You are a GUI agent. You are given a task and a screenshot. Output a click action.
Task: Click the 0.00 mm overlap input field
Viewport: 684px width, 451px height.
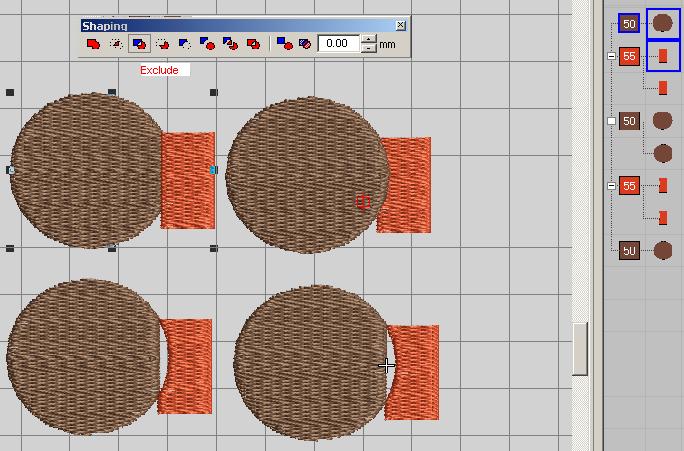pos(338,44)
